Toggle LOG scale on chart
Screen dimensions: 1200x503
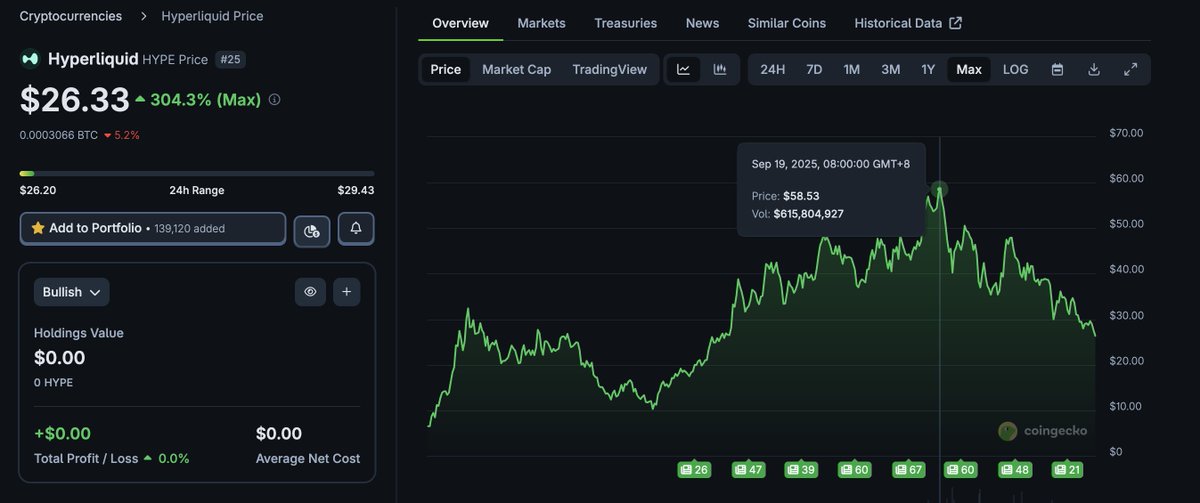[1015, 69]
